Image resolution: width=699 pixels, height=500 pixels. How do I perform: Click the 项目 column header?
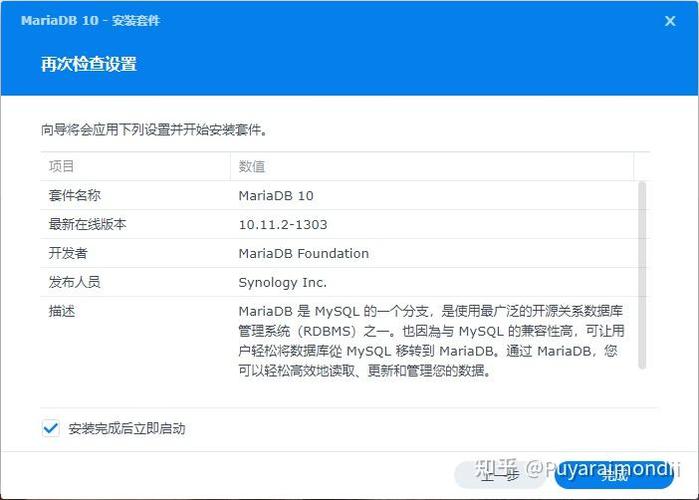coord(135,166)
